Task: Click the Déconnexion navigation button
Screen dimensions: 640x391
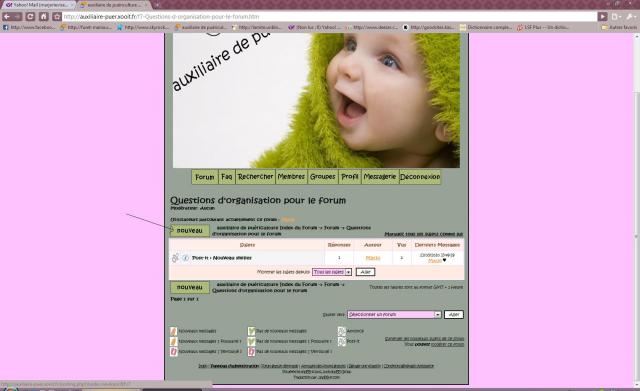Action: point(420,177)
